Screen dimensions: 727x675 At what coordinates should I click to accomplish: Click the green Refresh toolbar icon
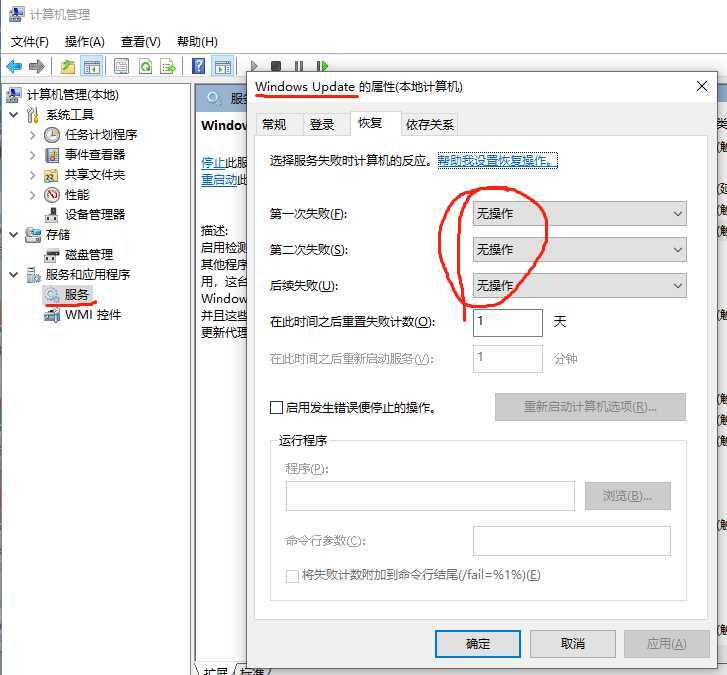145,67
